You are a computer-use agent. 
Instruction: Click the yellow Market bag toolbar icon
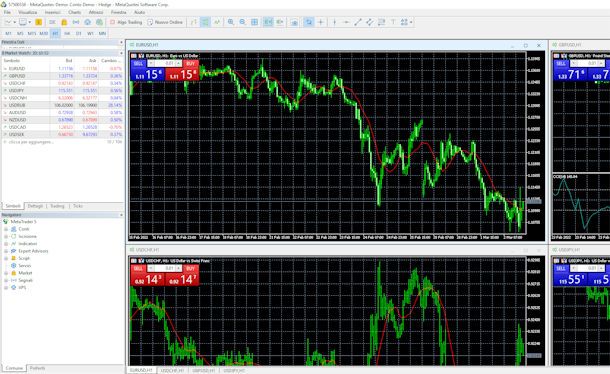click(x=64, y=22)
